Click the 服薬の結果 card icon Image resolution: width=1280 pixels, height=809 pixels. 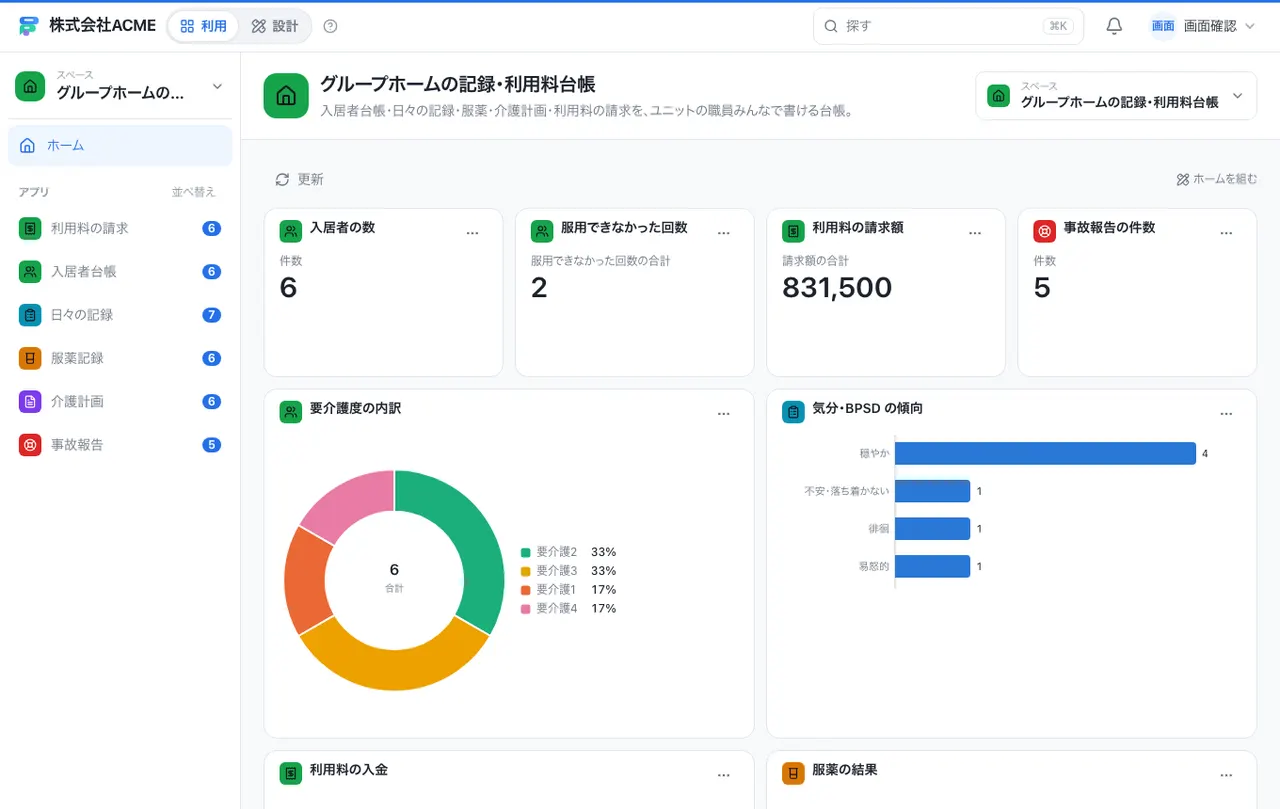(x=793, y=773)
